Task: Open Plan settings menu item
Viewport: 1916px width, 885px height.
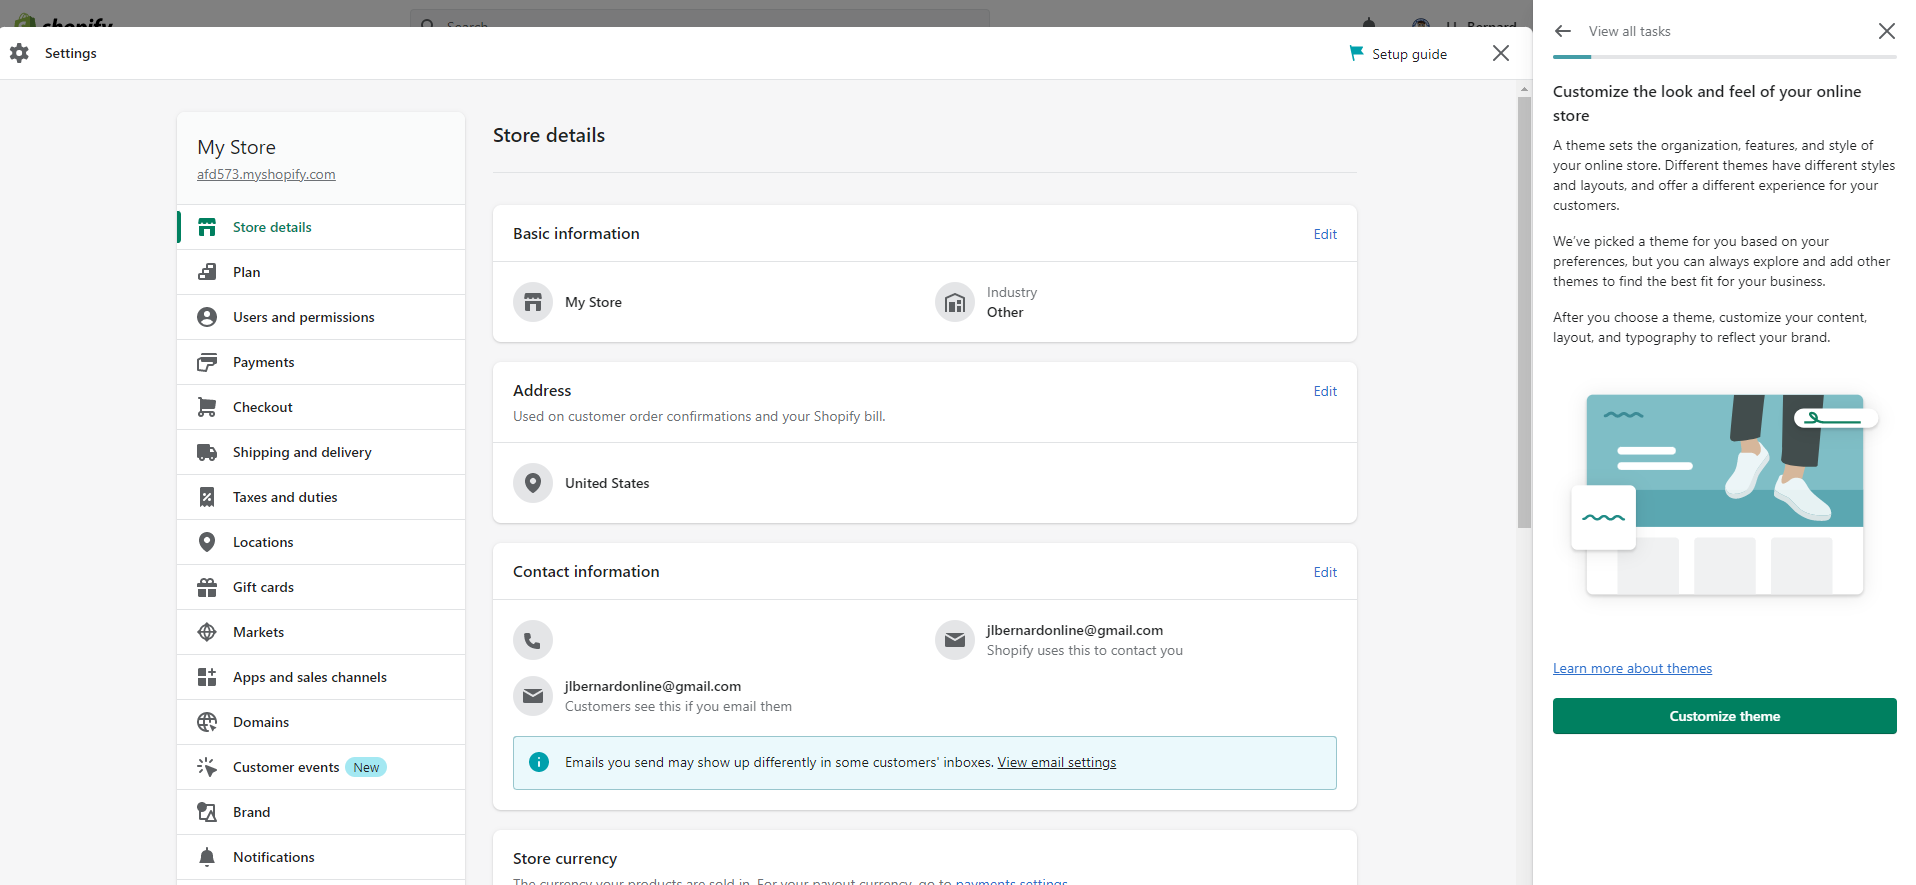Action: tap(321, 272)
